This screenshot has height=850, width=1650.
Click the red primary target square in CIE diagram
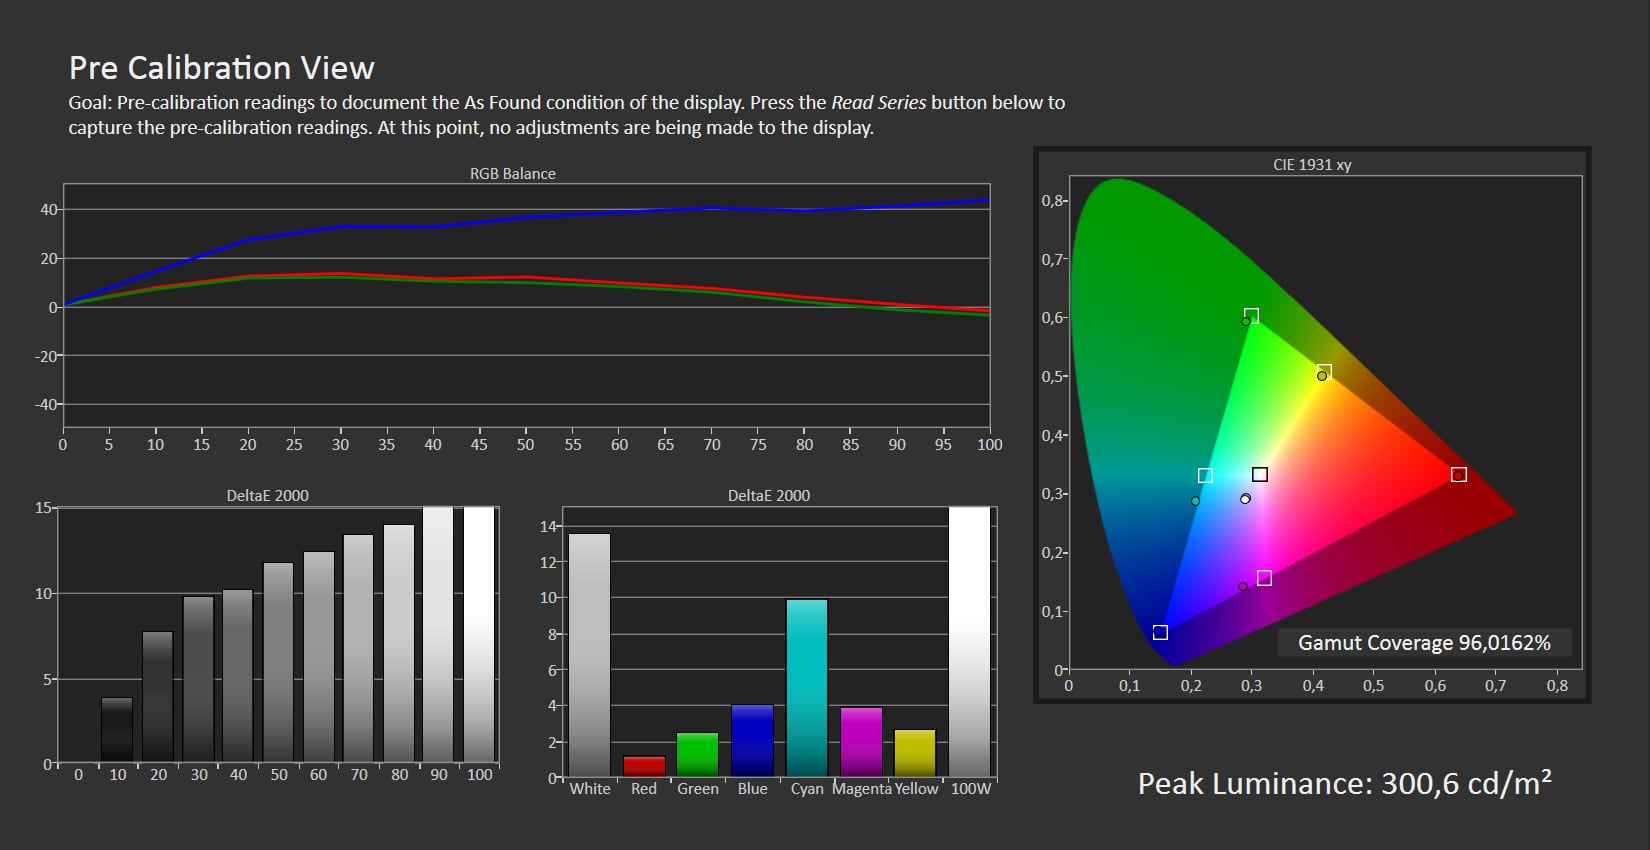(x=1459, y=474)
